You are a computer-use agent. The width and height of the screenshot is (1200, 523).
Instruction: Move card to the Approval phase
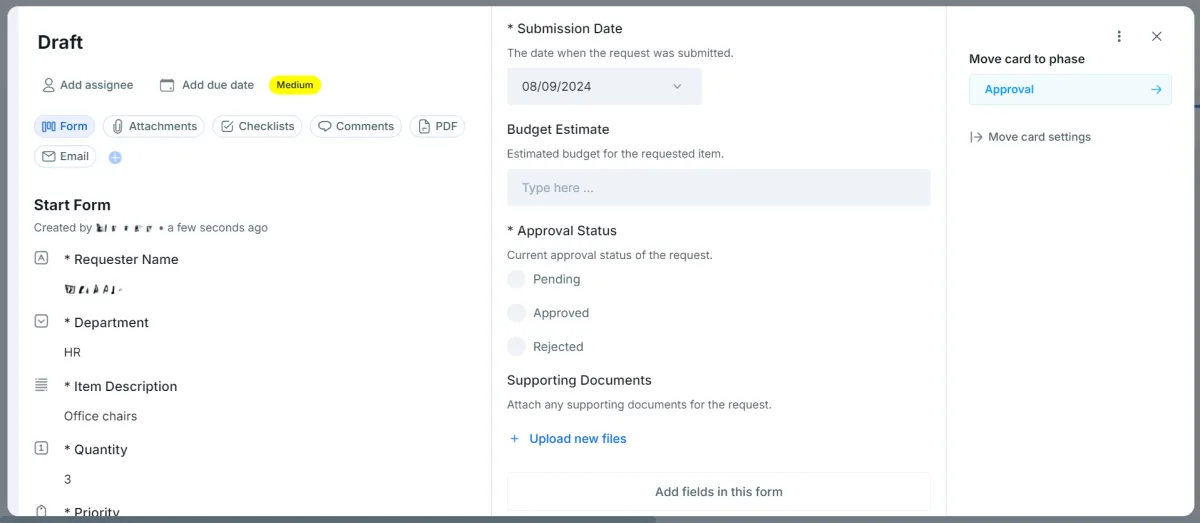pos(1070,89)
